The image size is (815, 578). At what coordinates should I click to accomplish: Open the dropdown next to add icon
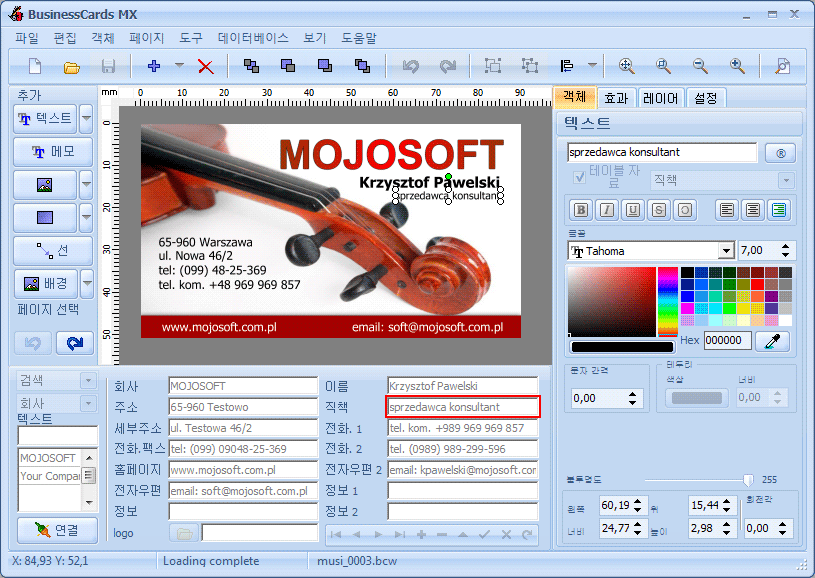tap(179, 65)
